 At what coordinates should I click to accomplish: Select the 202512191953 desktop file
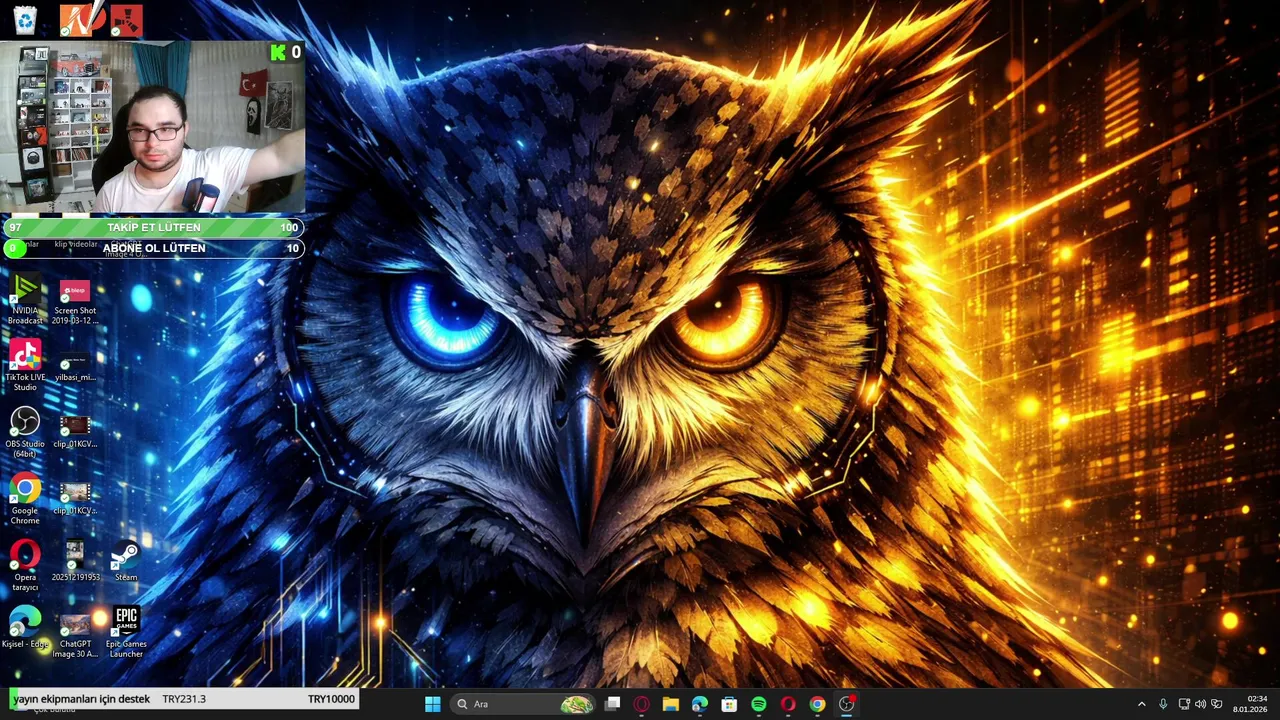tap(75, 561)
